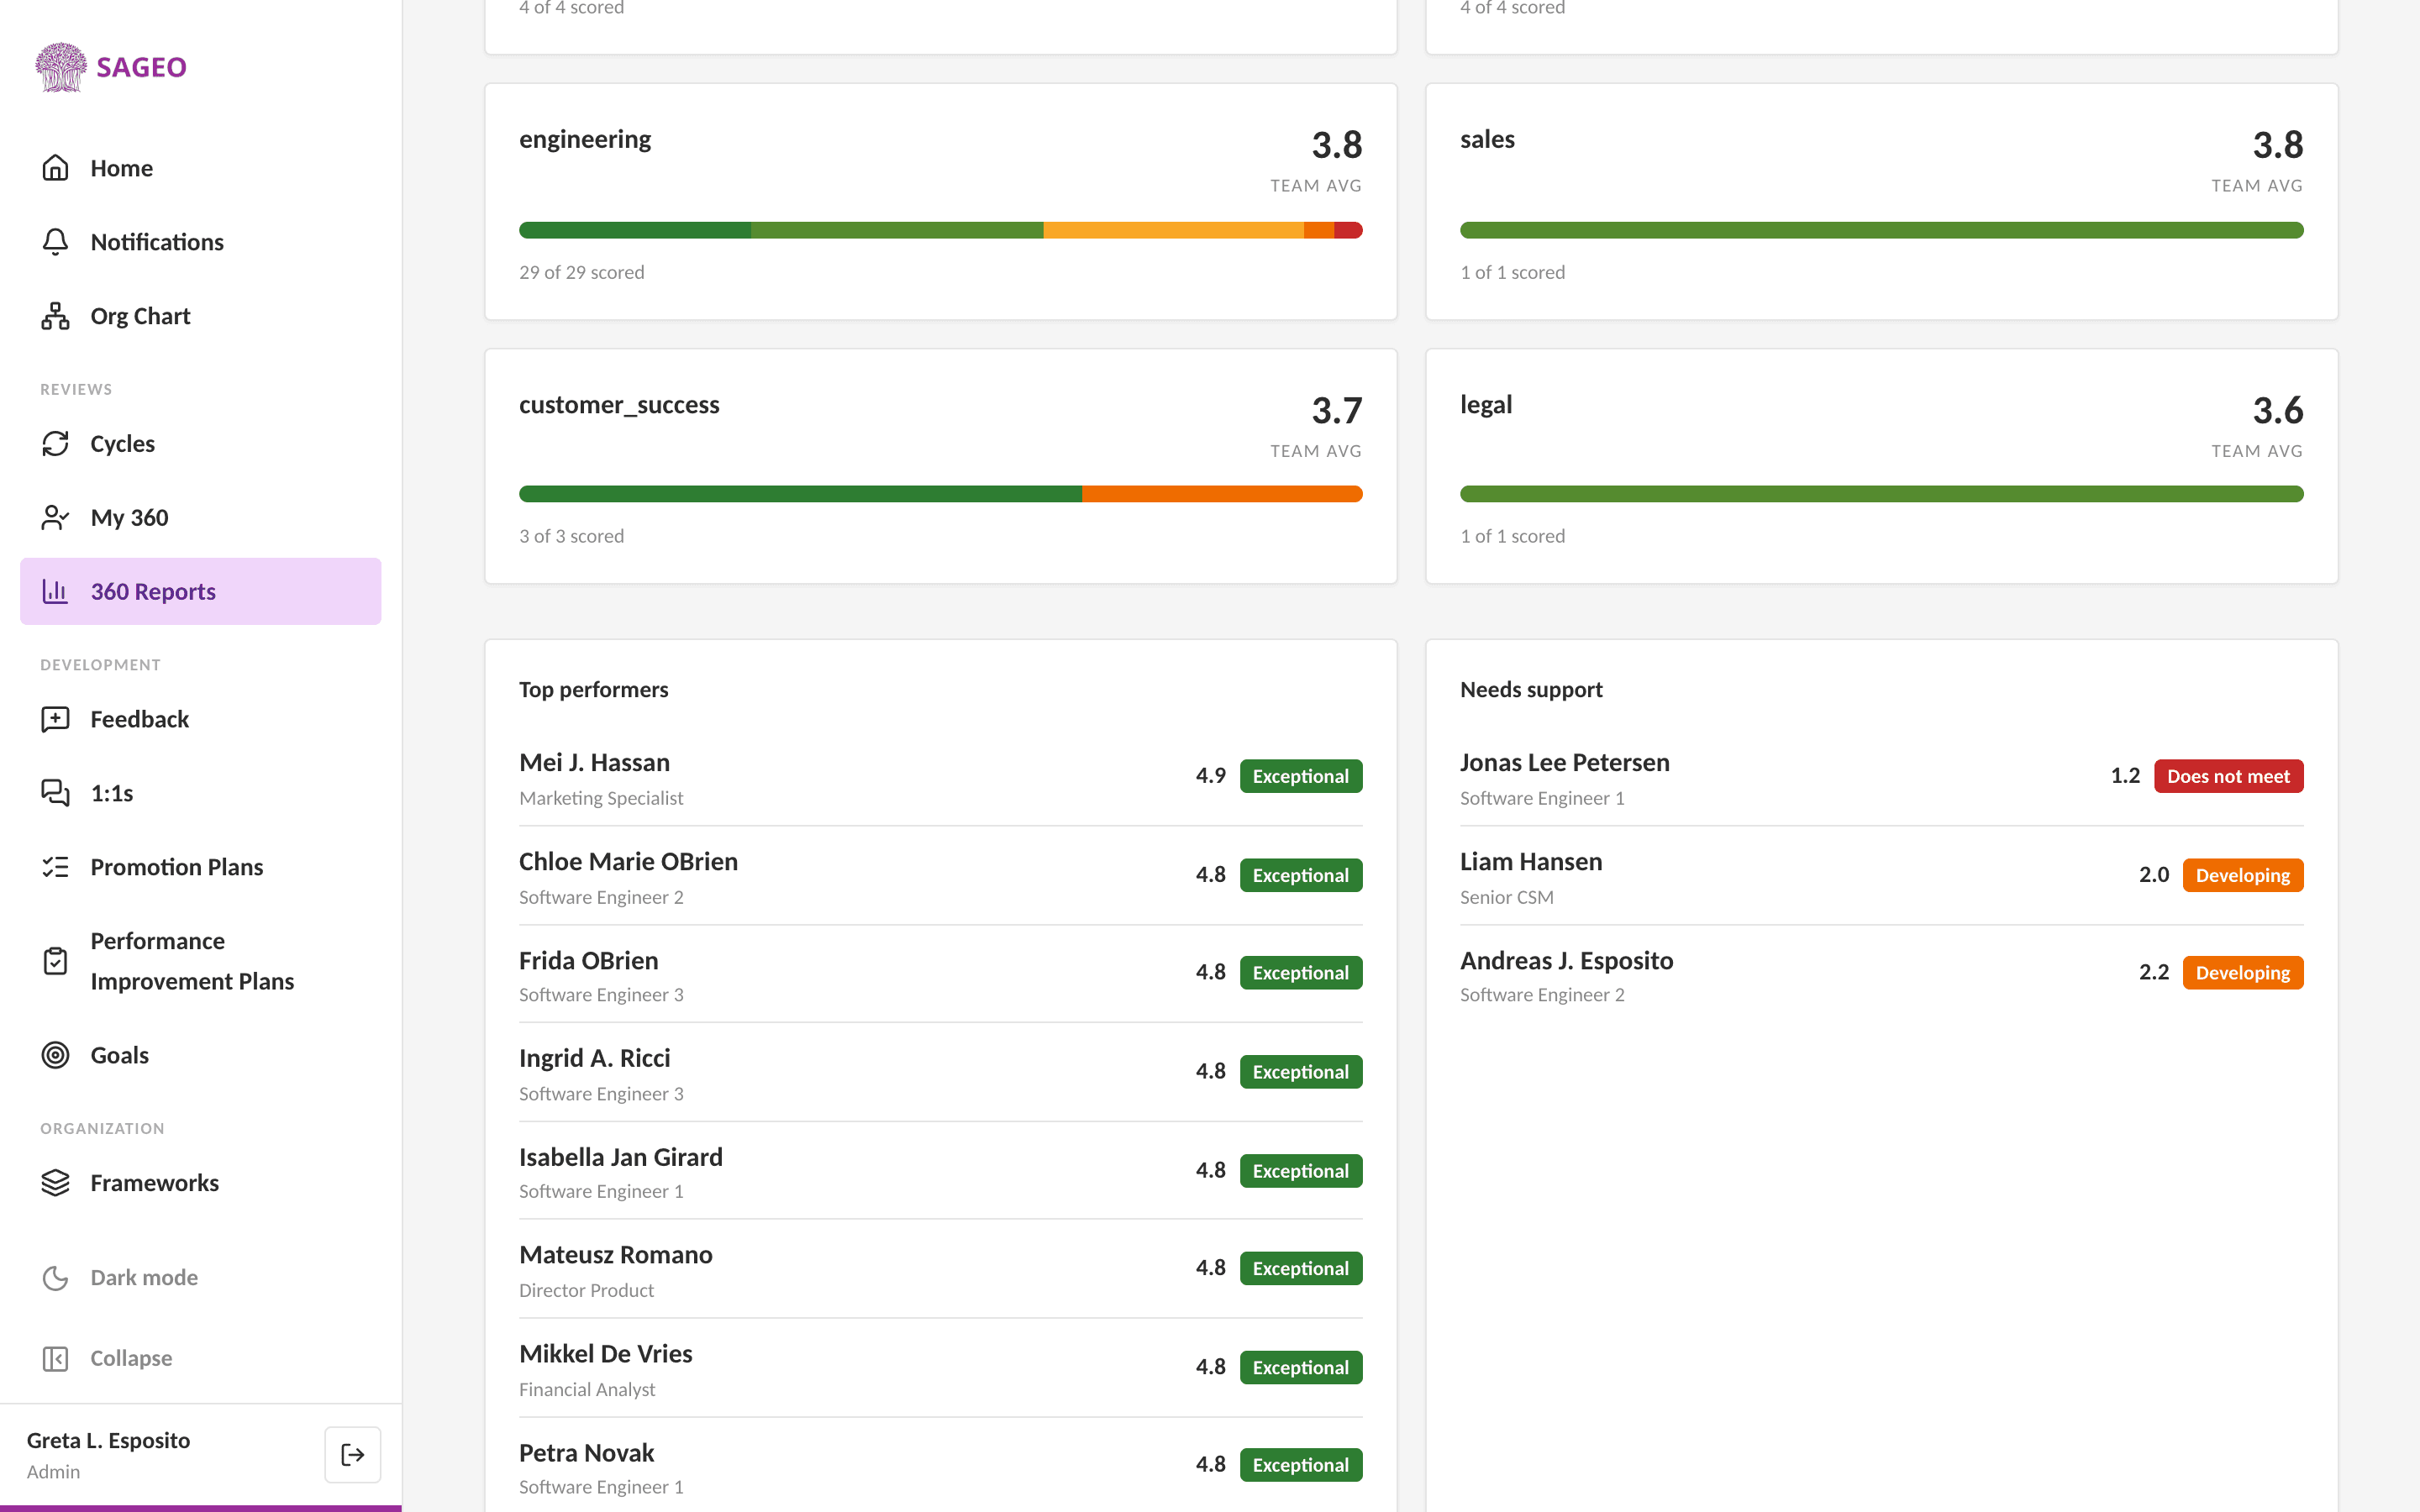
Task: Click the log out icon button
Action: coord(352,1454)
